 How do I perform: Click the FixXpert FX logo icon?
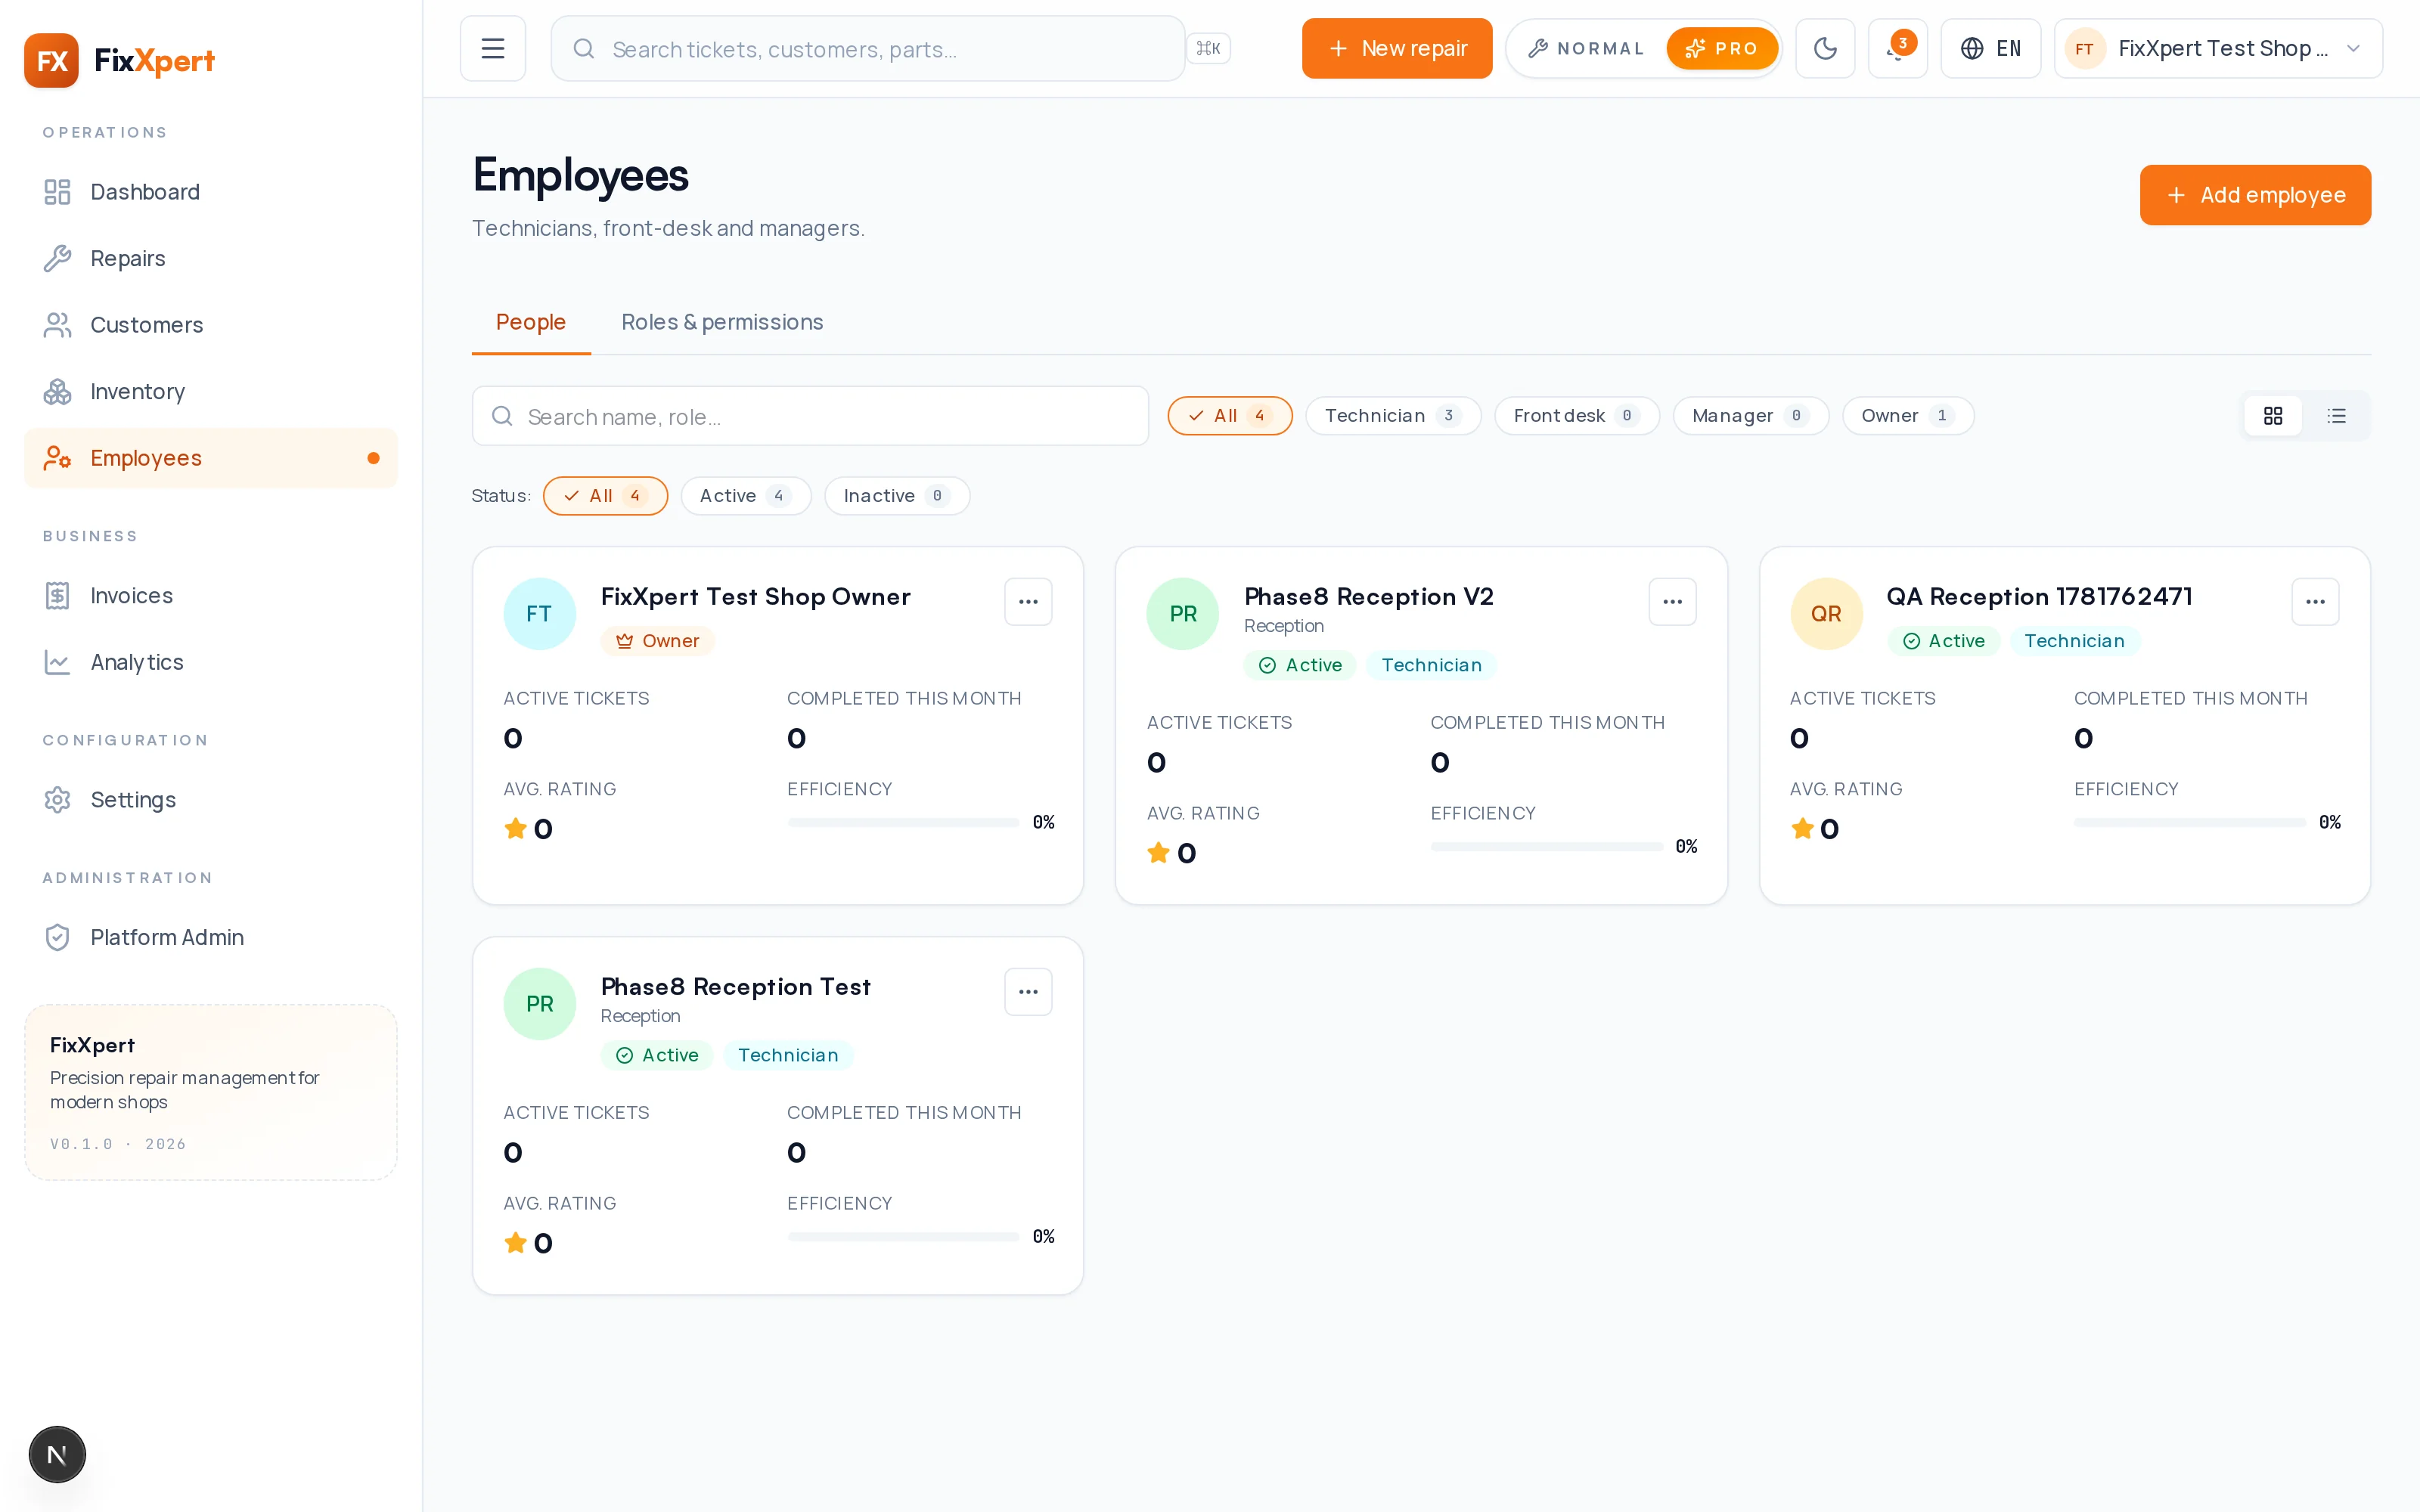click(x=51, y=60)
